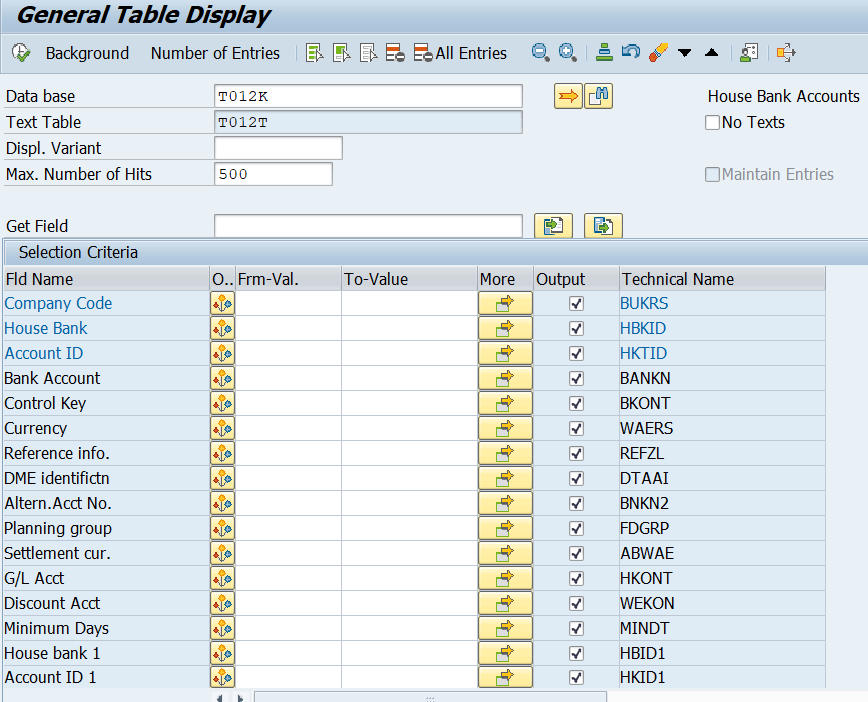Screen dimensions: 868x702
Task: Toggle Output checkbox for Account ID row
Action: click(x=576, y=353)
